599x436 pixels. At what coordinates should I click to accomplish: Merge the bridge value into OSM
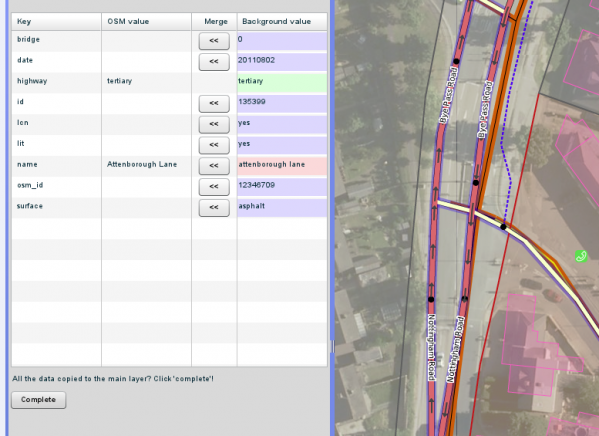pyautogui.click(x=214, y=41)
